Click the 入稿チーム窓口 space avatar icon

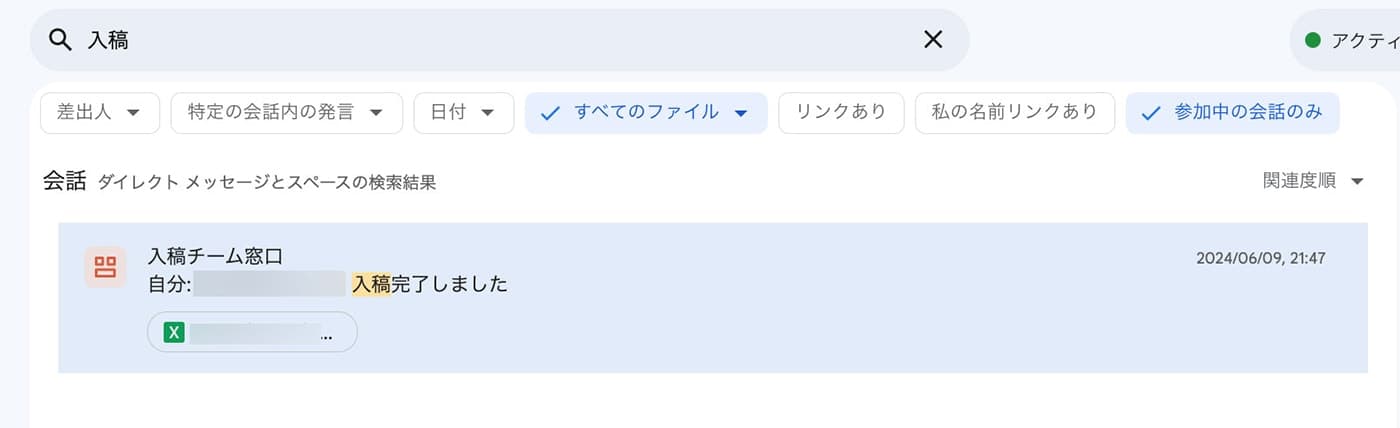pos(105,267)
